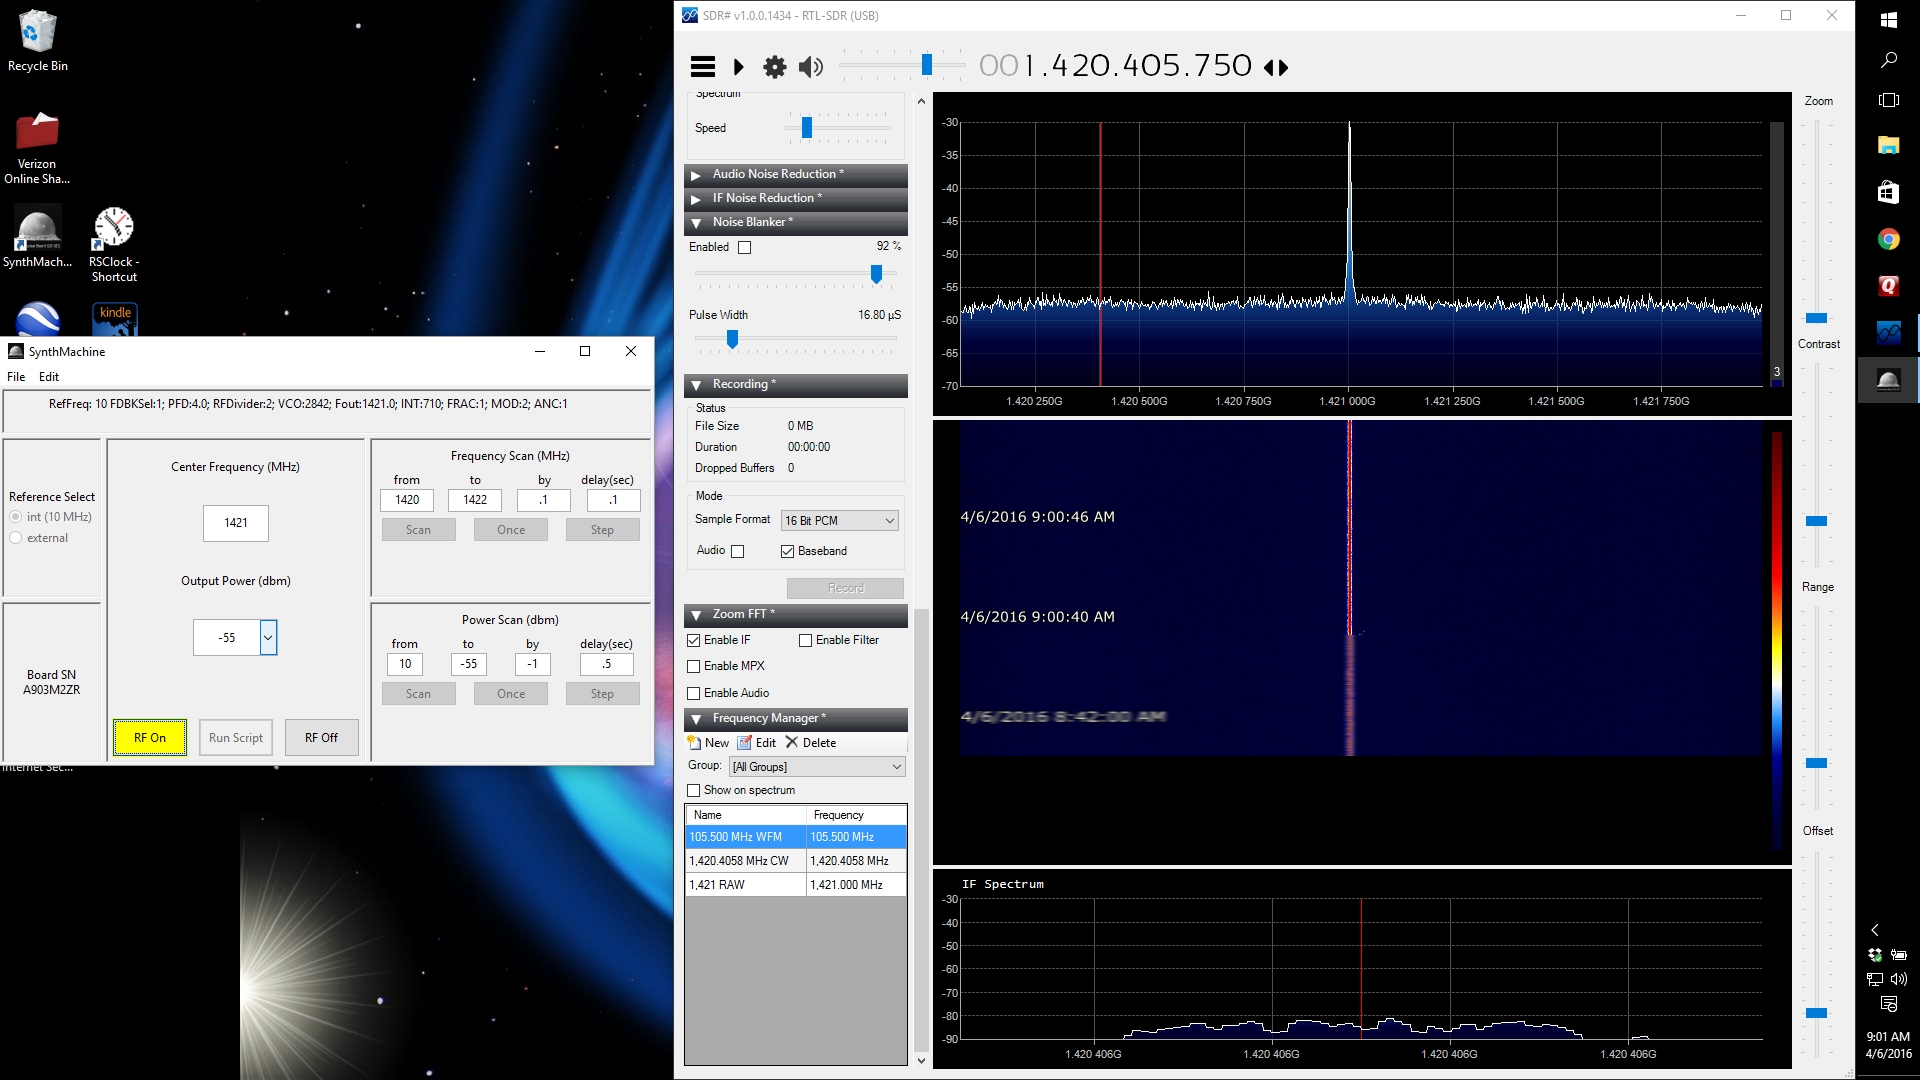
Task: Click Once under Power Scan
Action: pyautogui.click(x=511, y=694)
